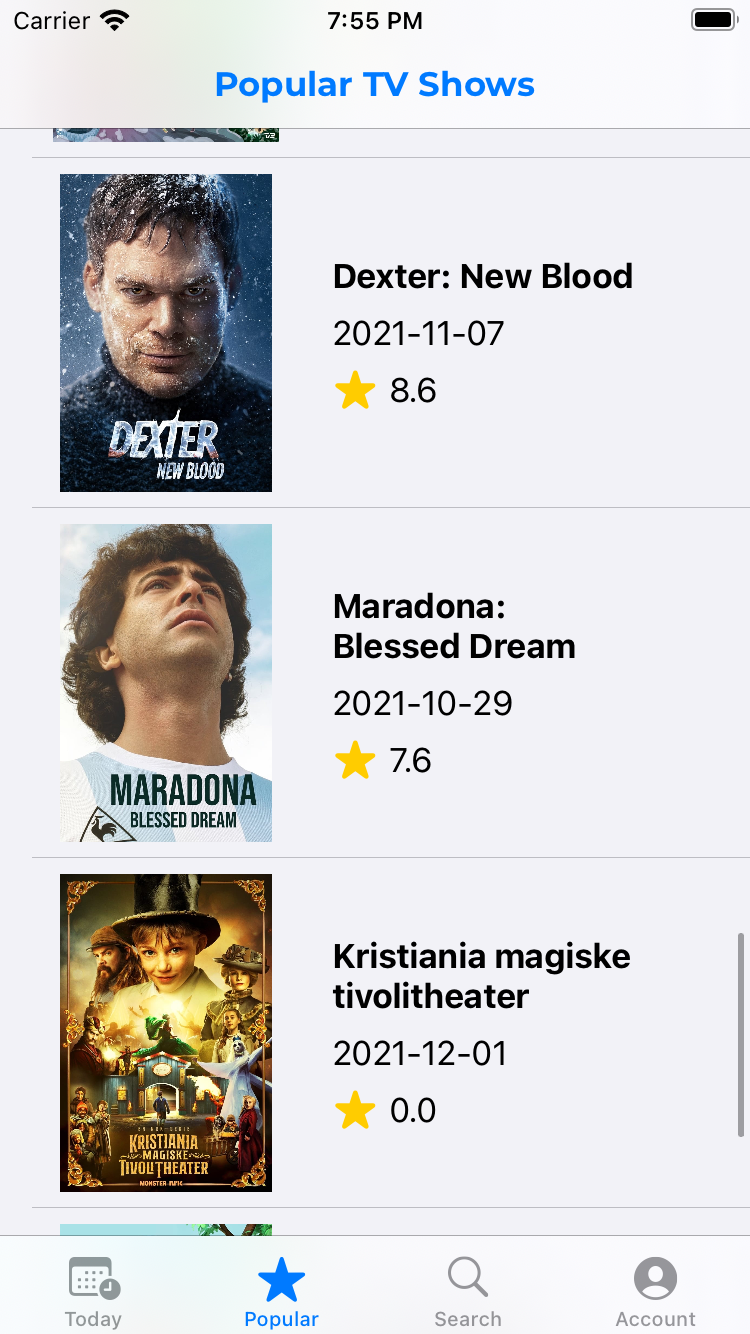750x1334 pixels.
Task: Tap the partially visible poster at bottom
Action: tap(166, 1230)
